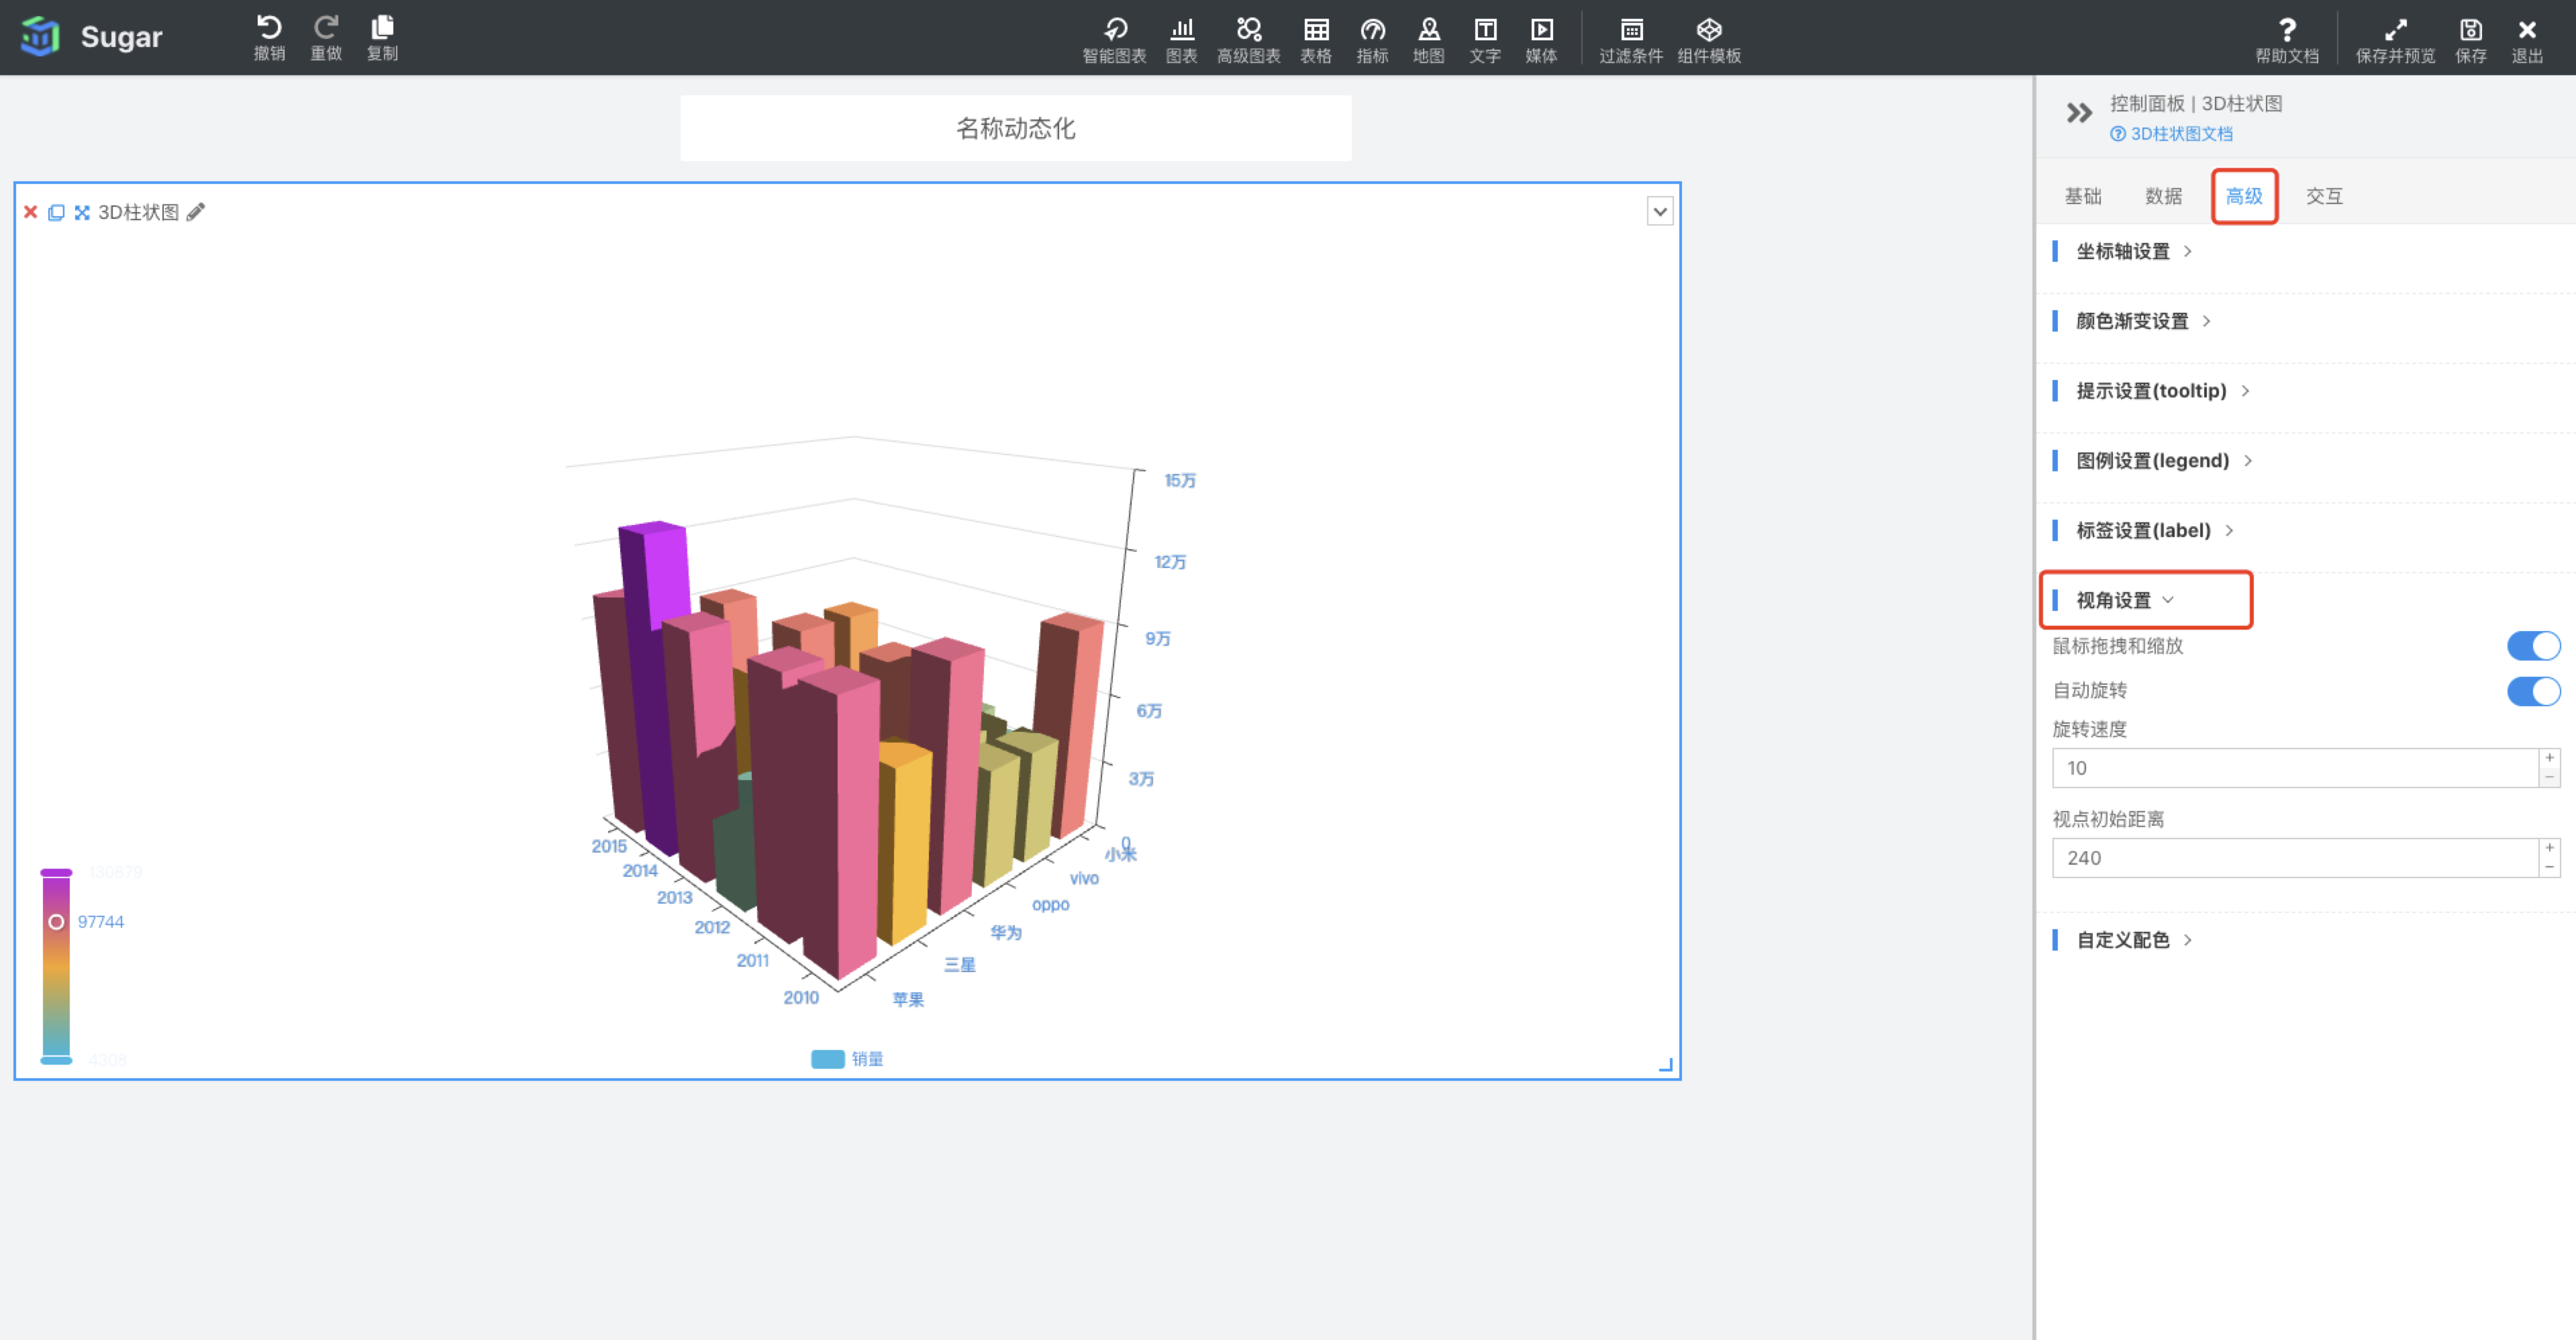Click the 15万 axis label
This screenshot has height=1340, width=2576.
tap(1179, 480)
